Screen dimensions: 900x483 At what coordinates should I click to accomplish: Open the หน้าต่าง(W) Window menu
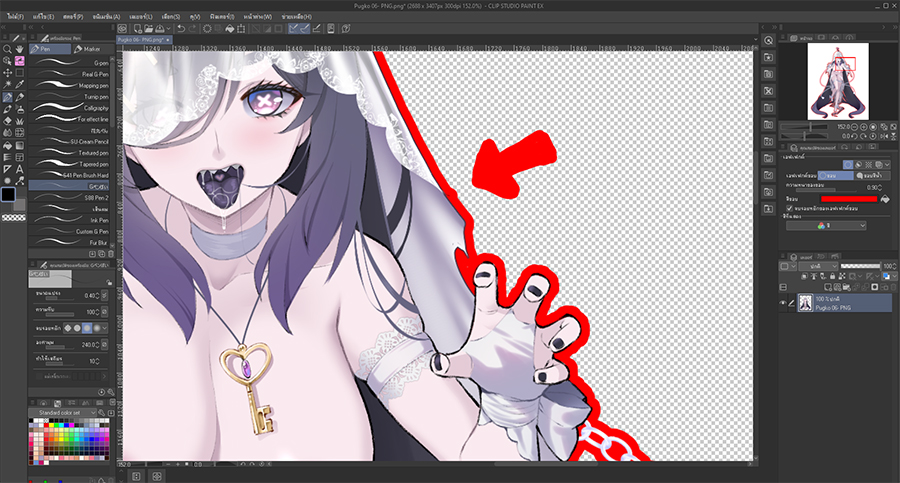[x=258, y=17]
